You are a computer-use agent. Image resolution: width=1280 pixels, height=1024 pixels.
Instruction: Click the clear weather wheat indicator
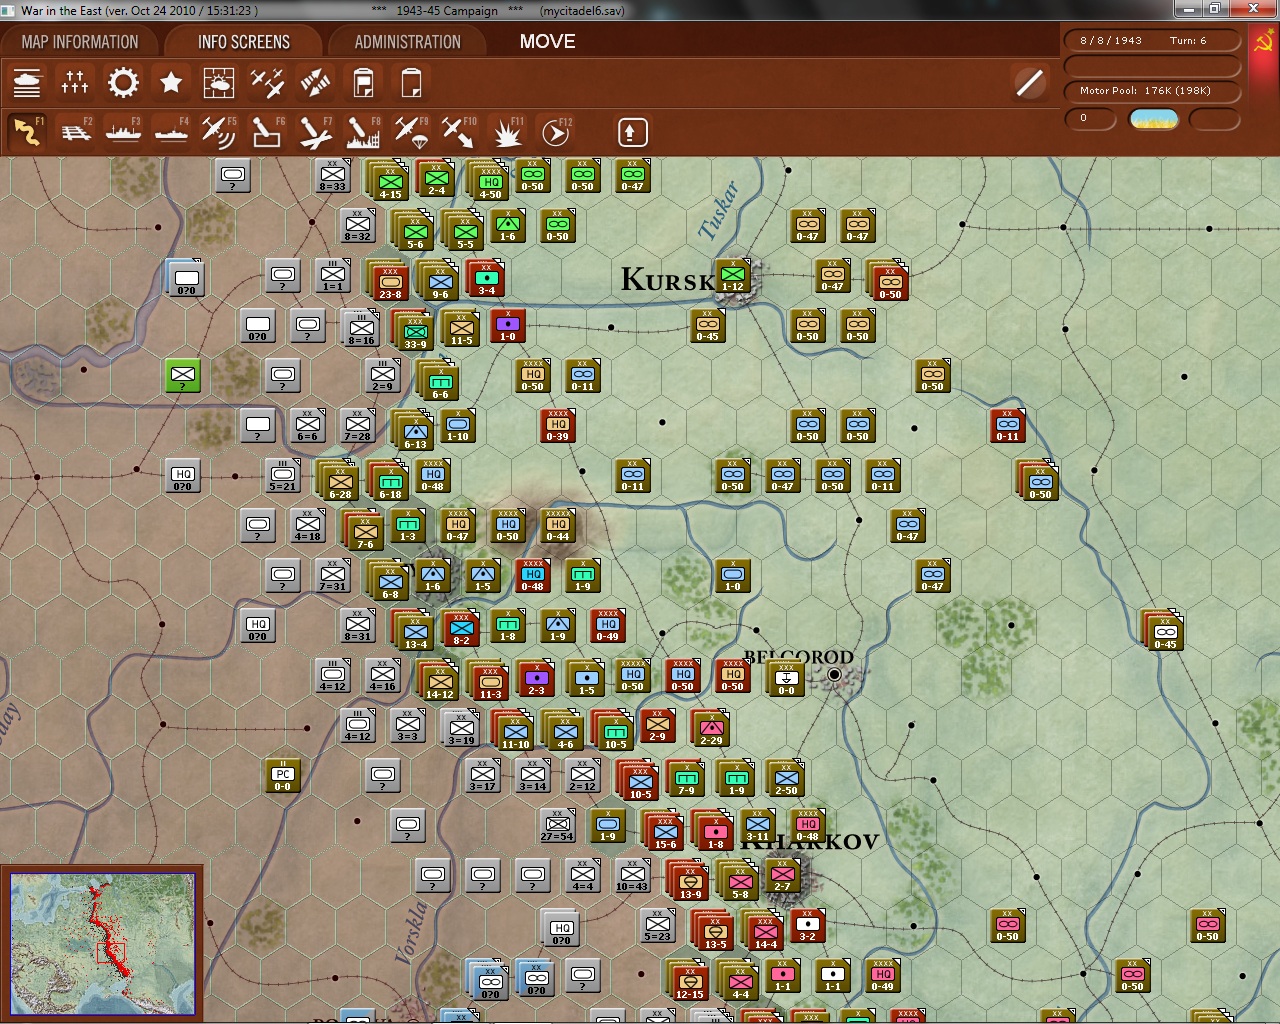point(1154,119)
